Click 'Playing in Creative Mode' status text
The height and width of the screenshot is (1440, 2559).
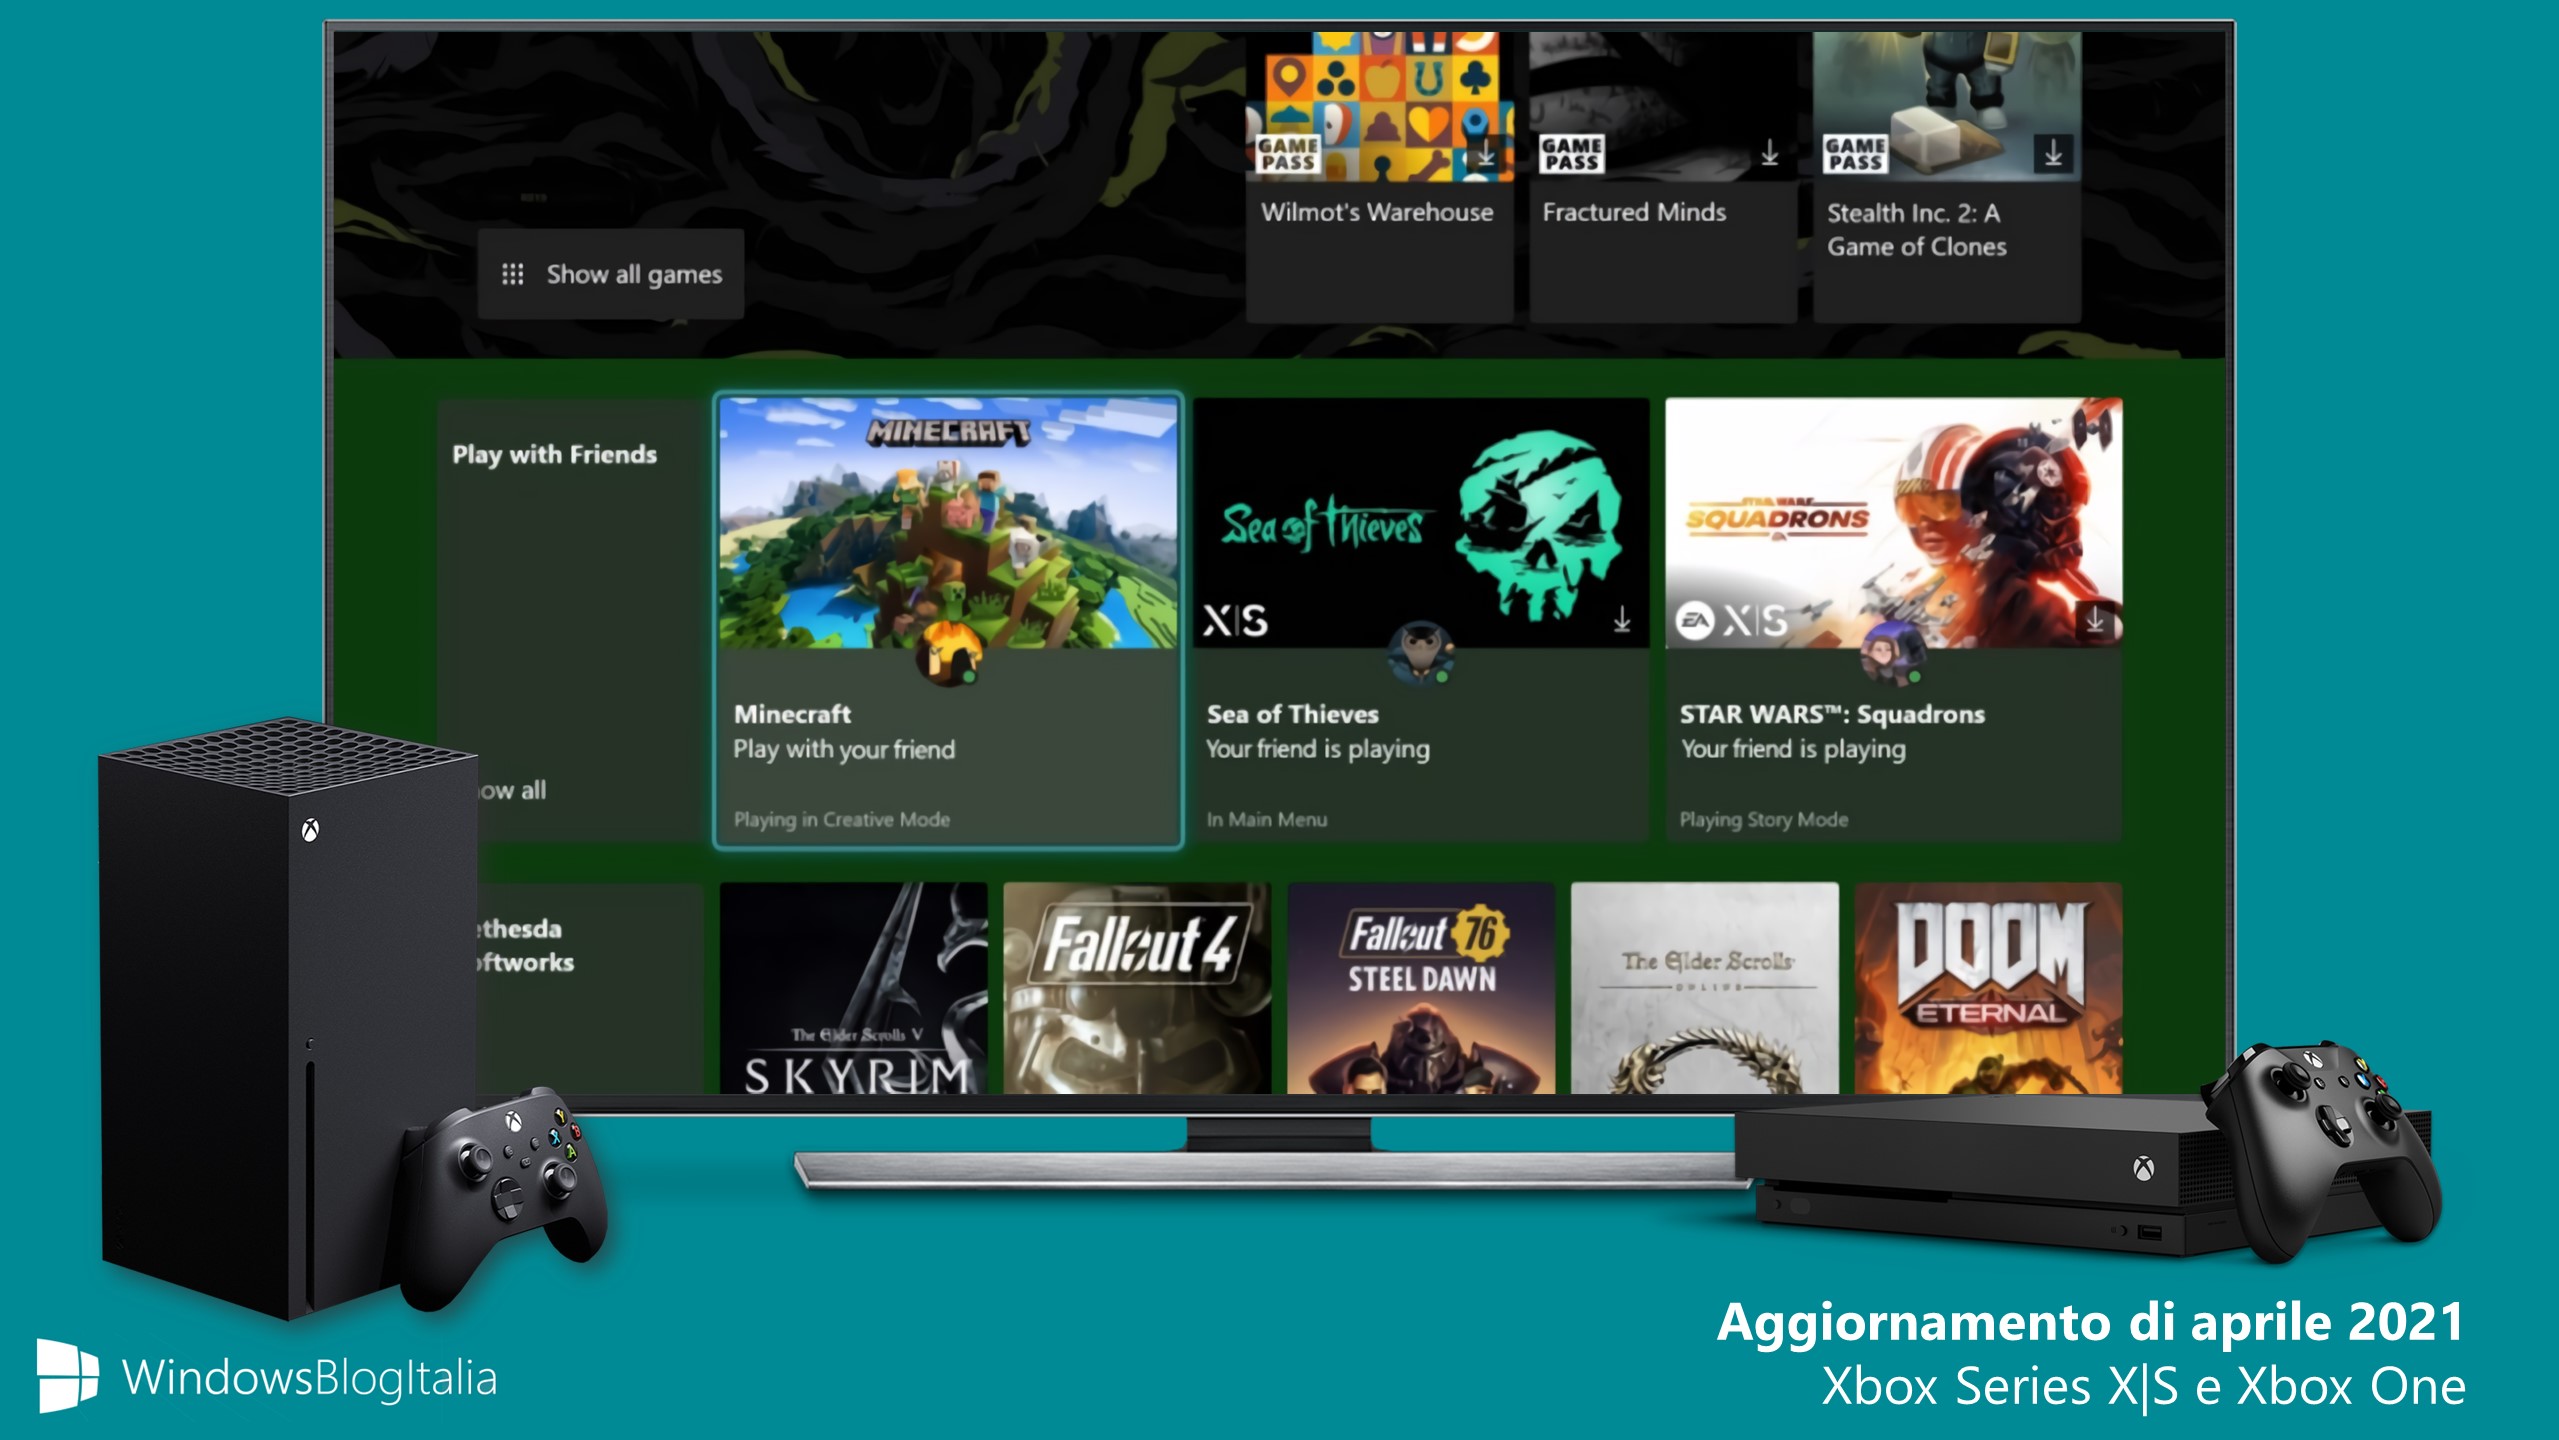pyautogui.click(x=841, y=819)
